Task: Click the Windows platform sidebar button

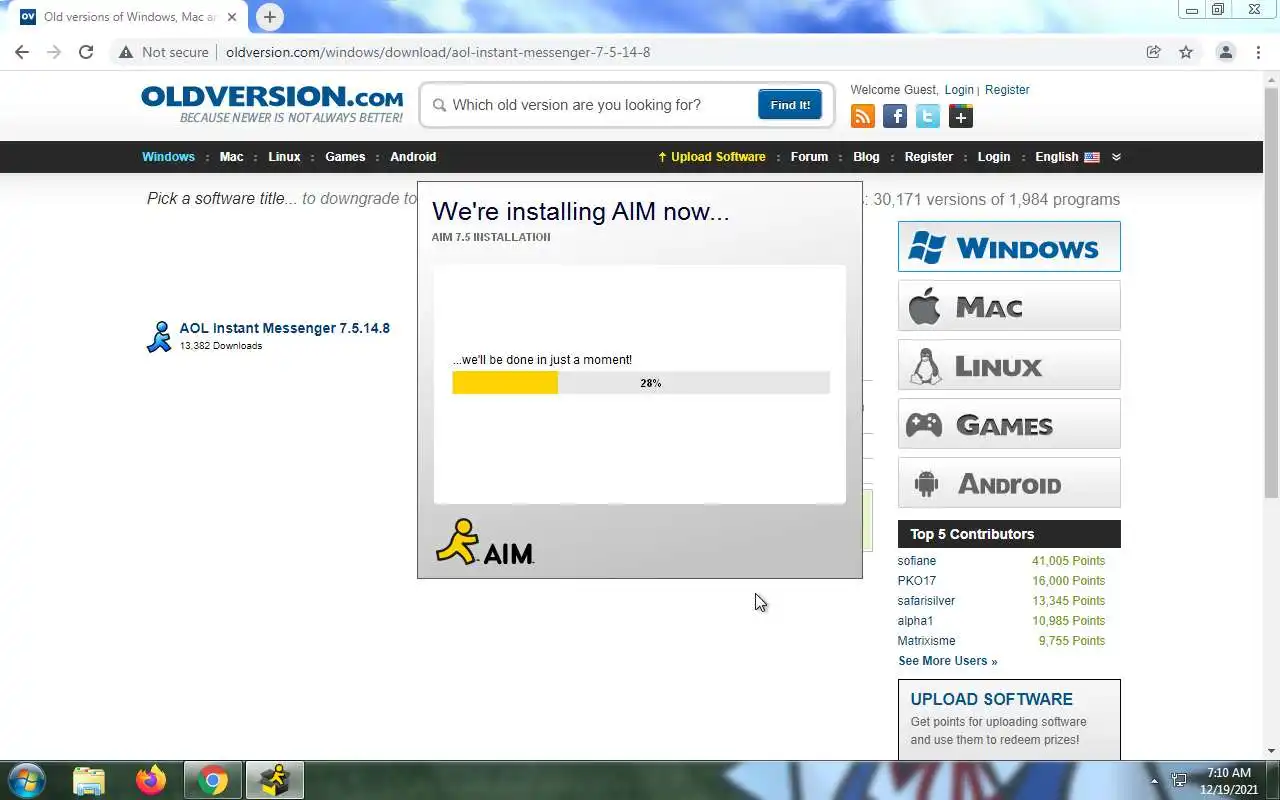Action: pyautogui.click(x=1009, y=247)
